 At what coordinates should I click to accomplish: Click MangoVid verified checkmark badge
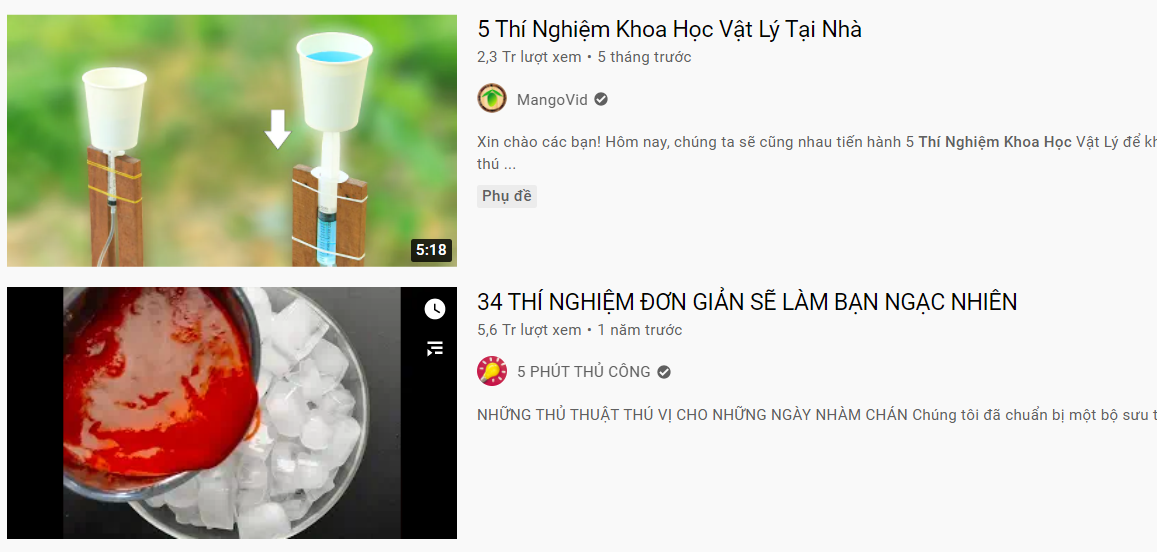click(x=601, y=100)
